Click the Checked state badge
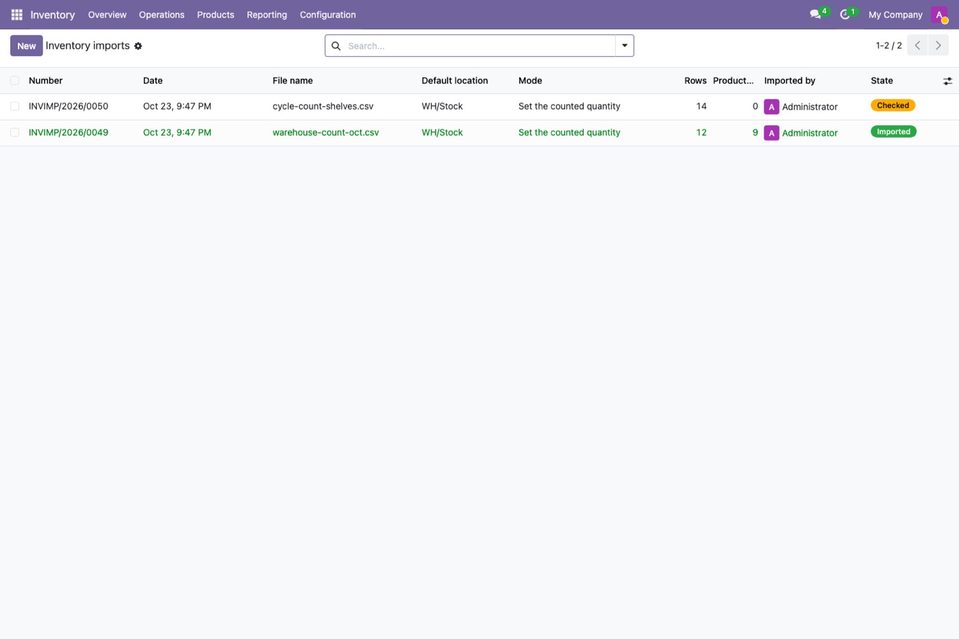 point(893,106)
